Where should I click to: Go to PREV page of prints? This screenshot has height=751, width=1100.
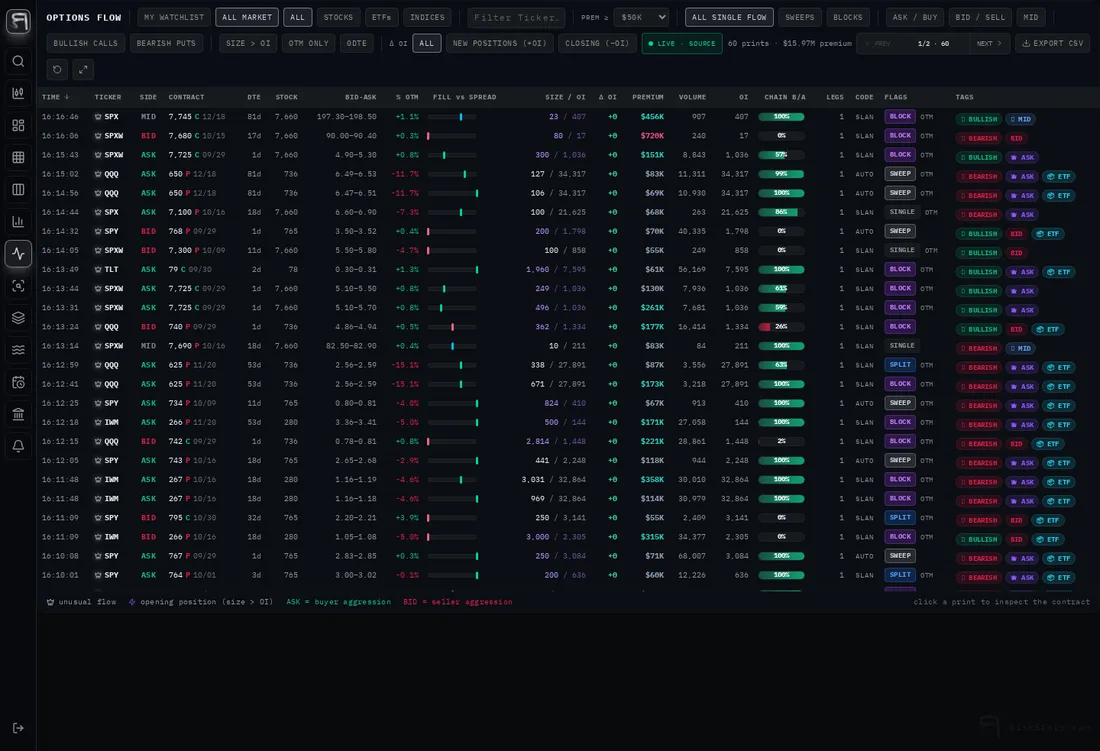878,43
